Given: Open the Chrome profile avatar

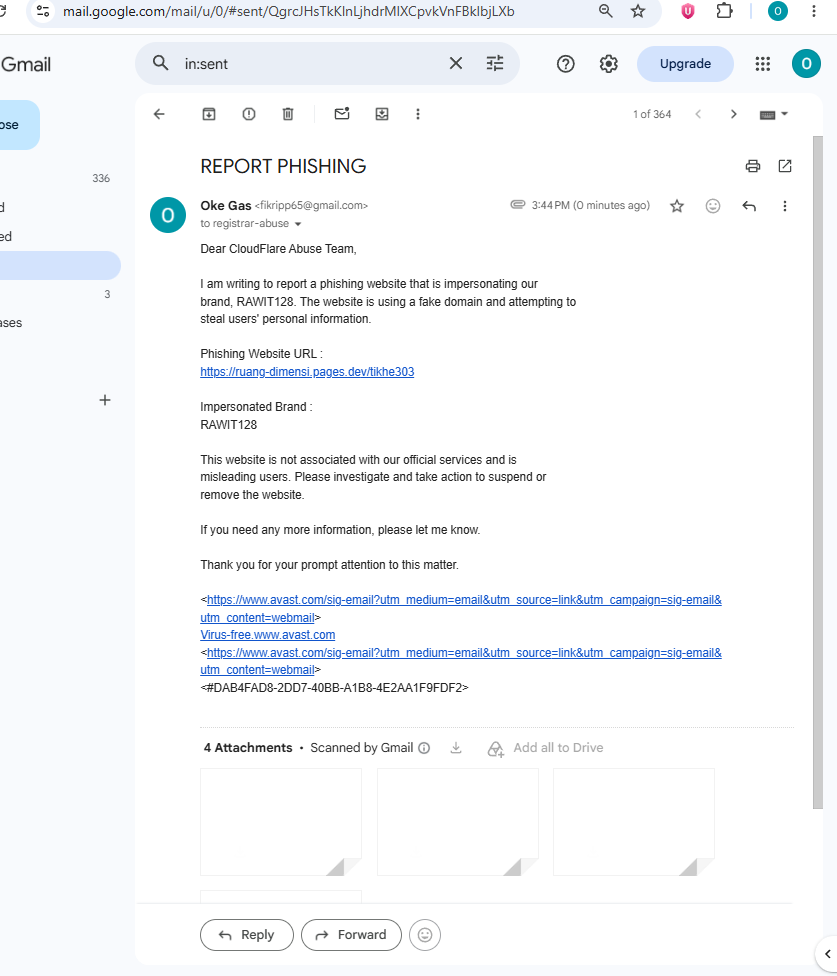Looking at the screenshot, I should (x=777, y=11).
